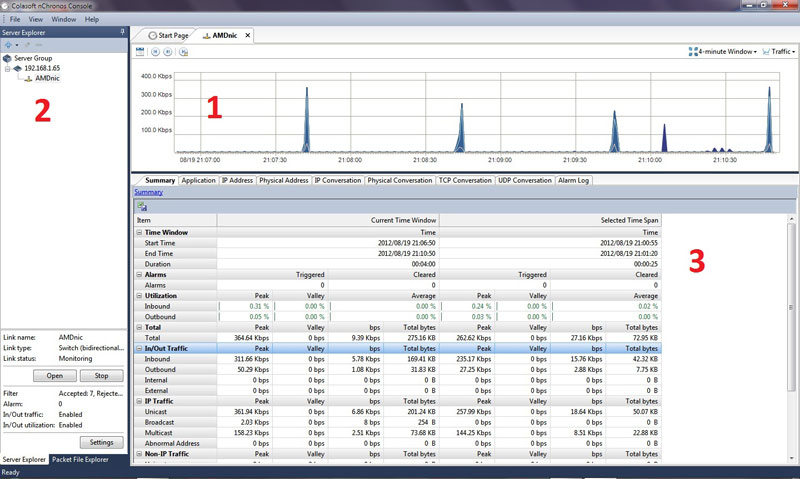This screenshot has height=479, width=800.
Task: Click the traffic spike near 21:08:45 on chart
Action: tap(461, 130)
